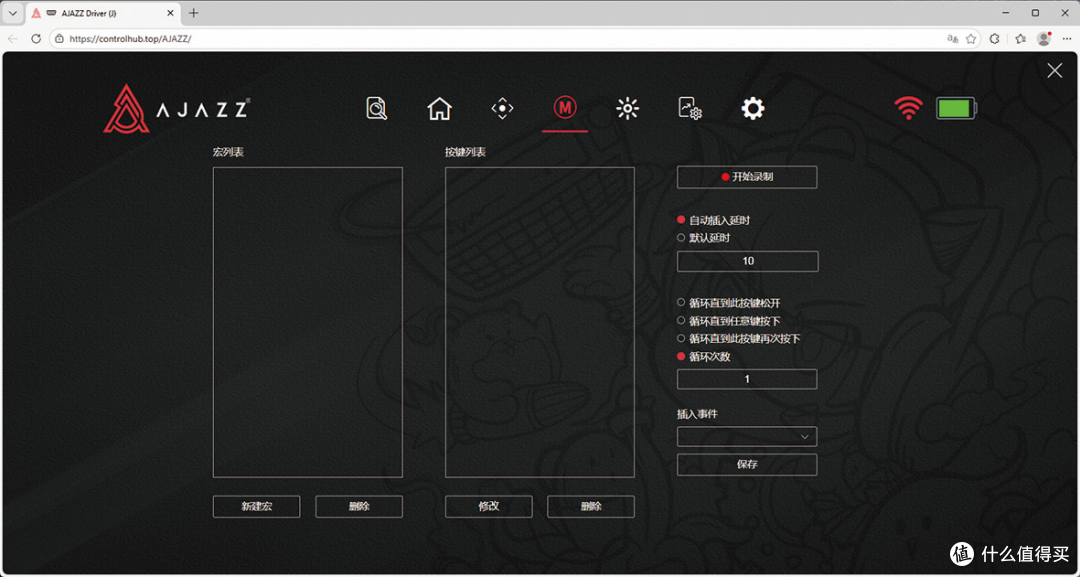Screen dimensions: 1080x577
Task: Click the delay value field showing 10
Action: [748, 262]
